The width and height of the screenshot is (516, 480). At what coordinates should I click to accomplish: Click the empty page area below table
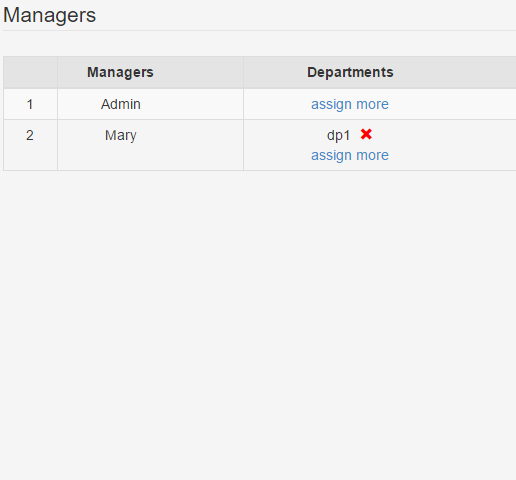[258, 317]
